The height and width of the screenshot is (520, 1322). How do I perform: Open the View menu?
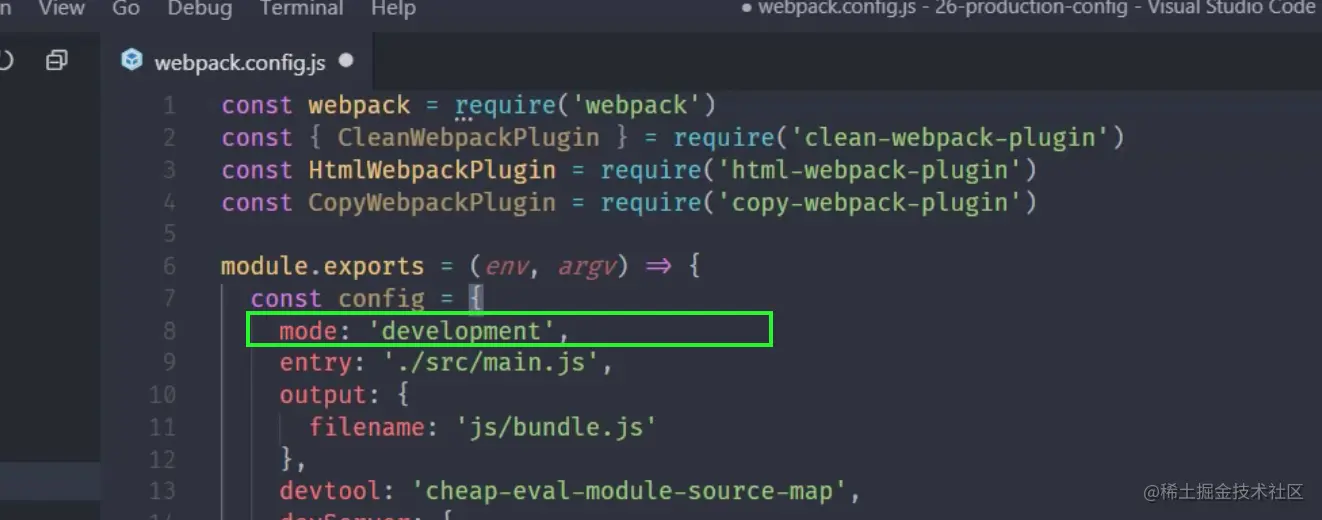point(61,8)
